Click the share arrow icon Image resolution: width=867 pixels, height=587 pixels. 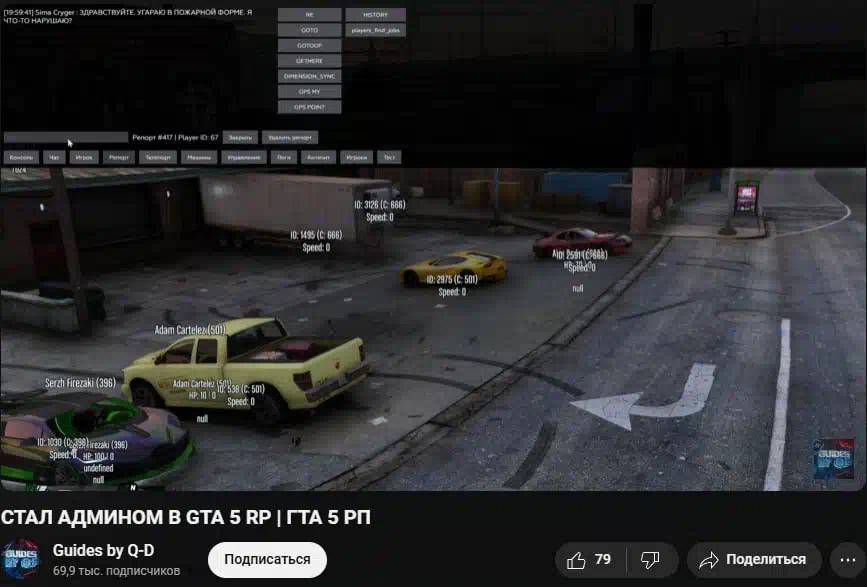[708, 560]
